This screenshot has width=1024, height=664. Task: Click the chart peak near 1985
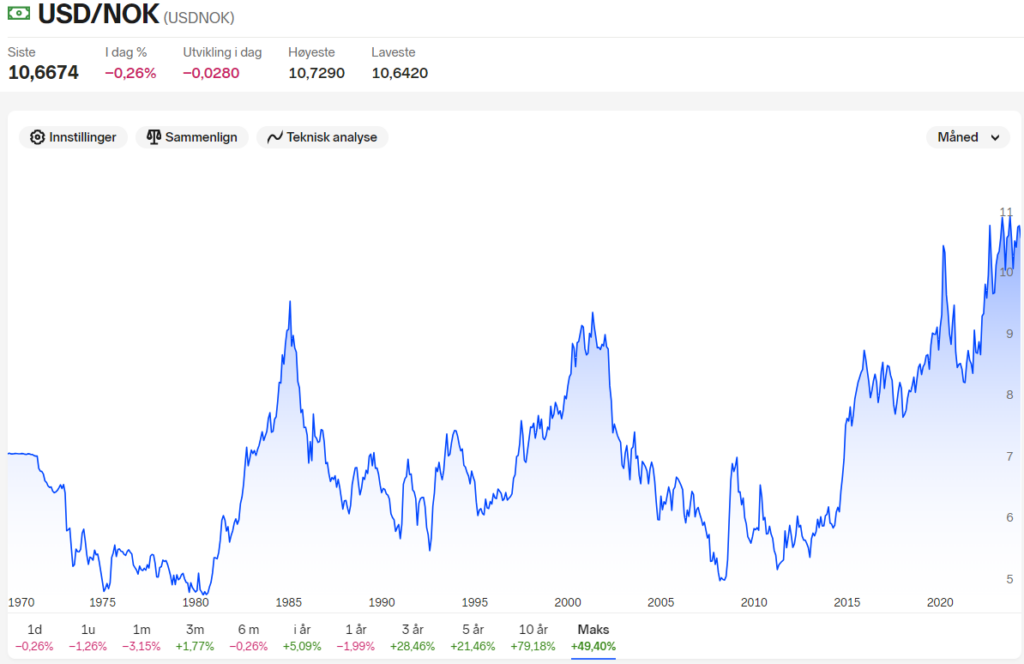tap(290, 302)
